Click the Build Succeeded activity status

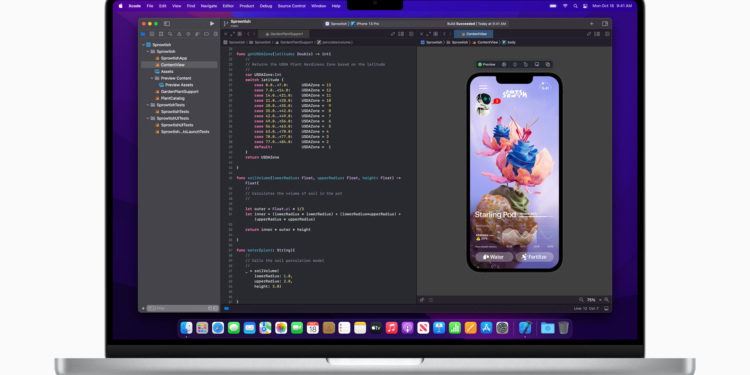point(476,23)
